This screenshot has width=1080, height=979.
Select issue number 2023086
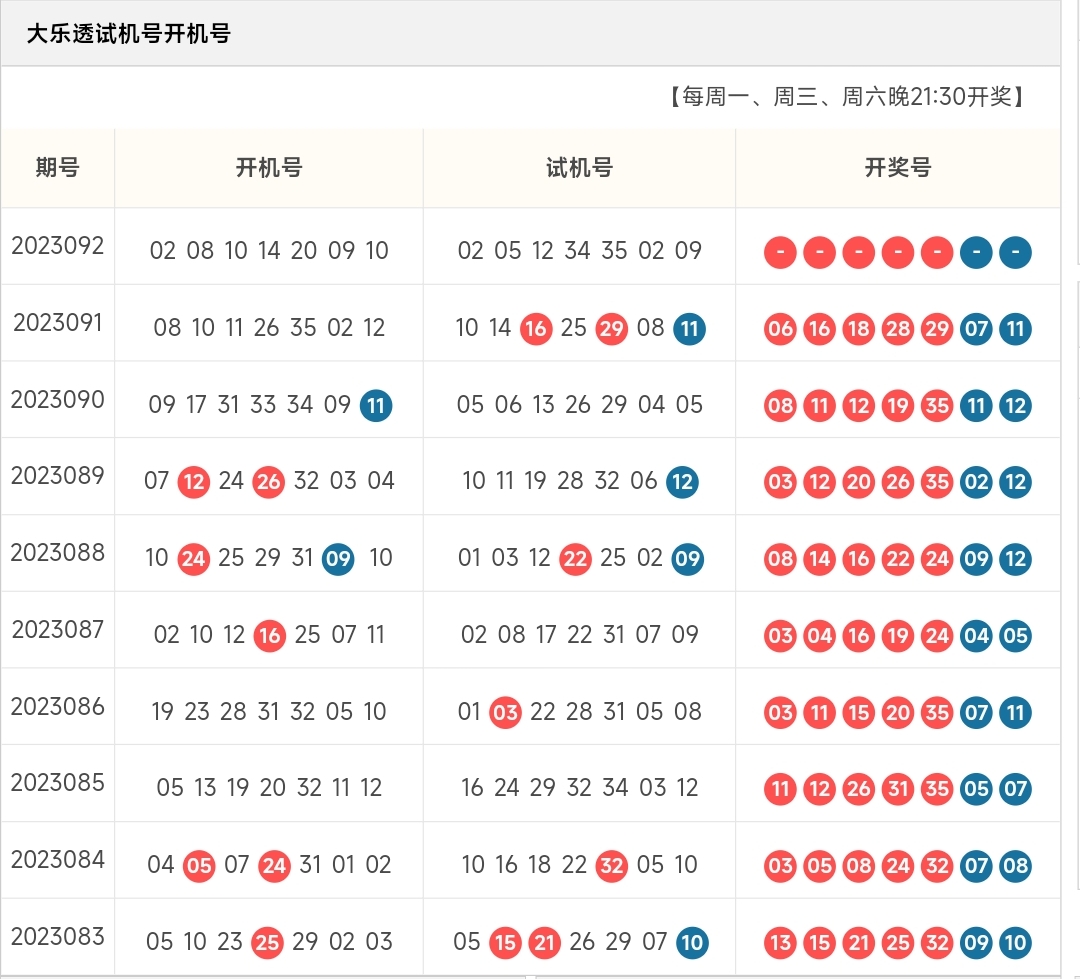click(x=58, y=707)
